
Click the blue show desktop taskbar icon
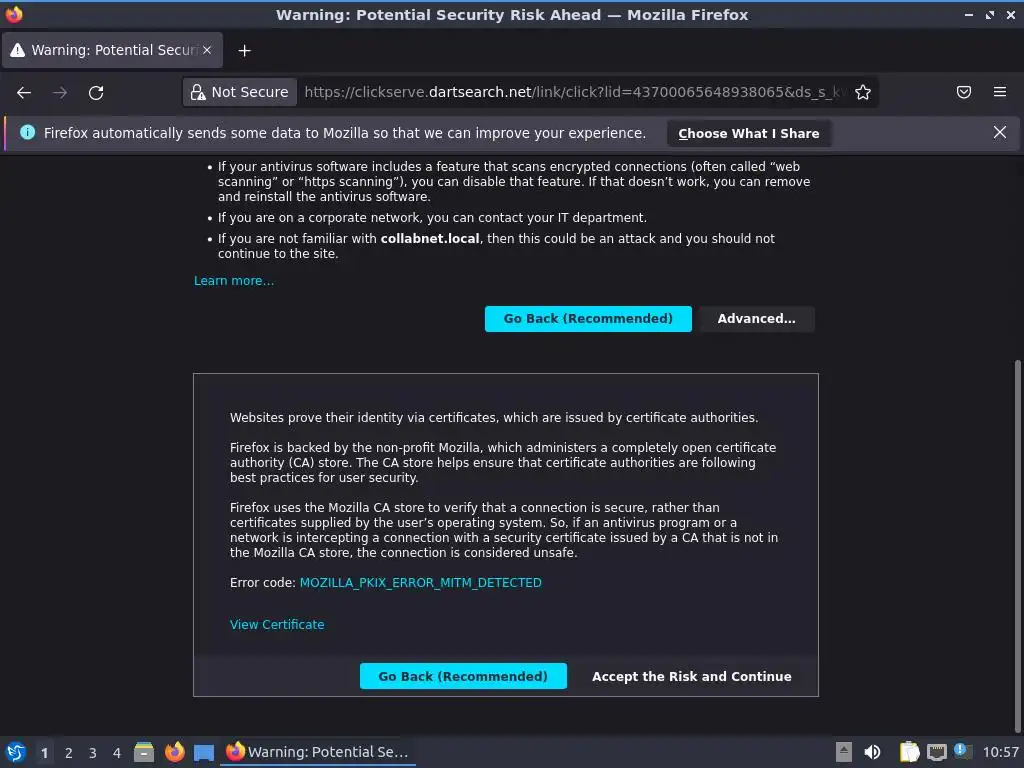point(204,753)
